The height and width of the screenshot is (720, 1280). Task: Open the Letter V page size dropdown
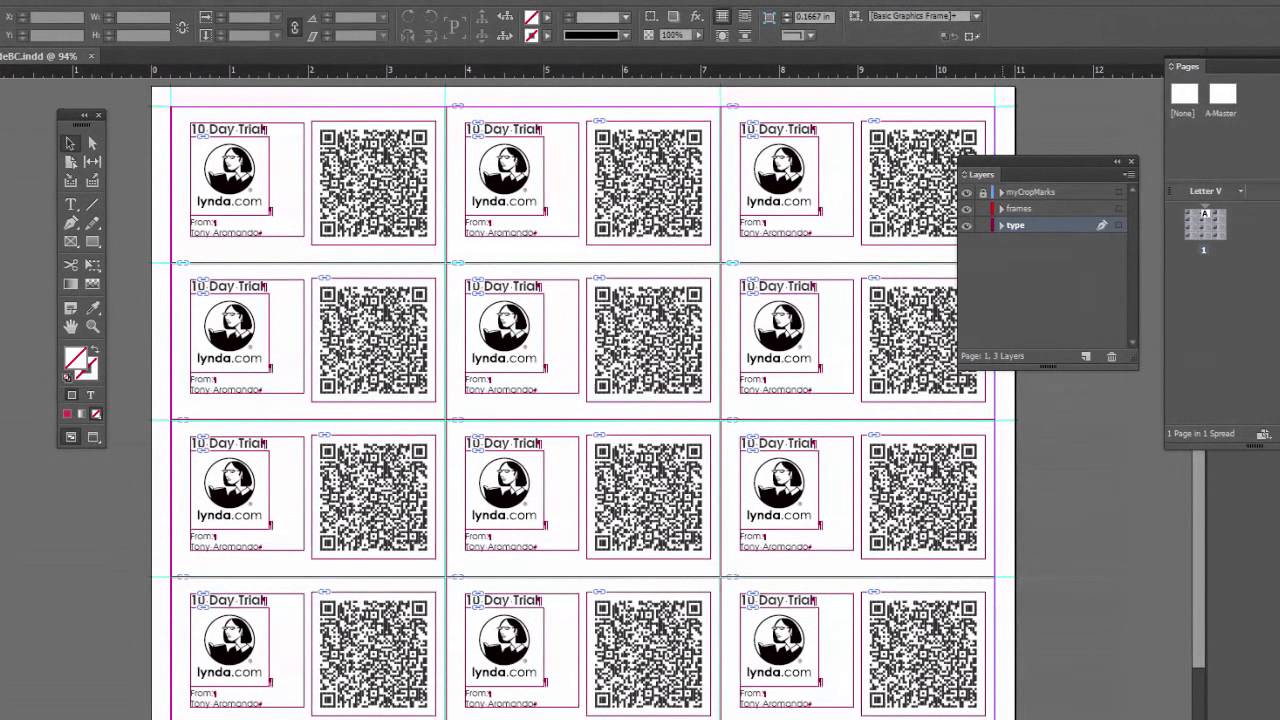click(1241, 191)
